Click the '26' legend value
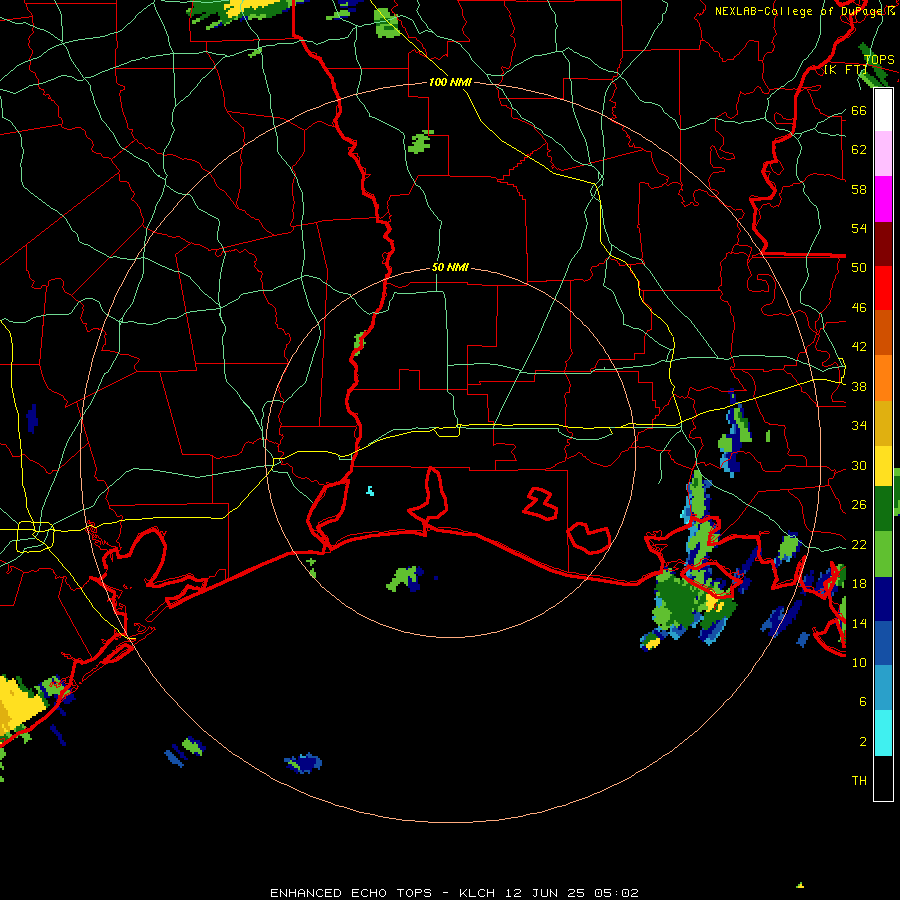The width and height of the screenshot is (900, 900). pyautogui.click(x=859, y=505)
